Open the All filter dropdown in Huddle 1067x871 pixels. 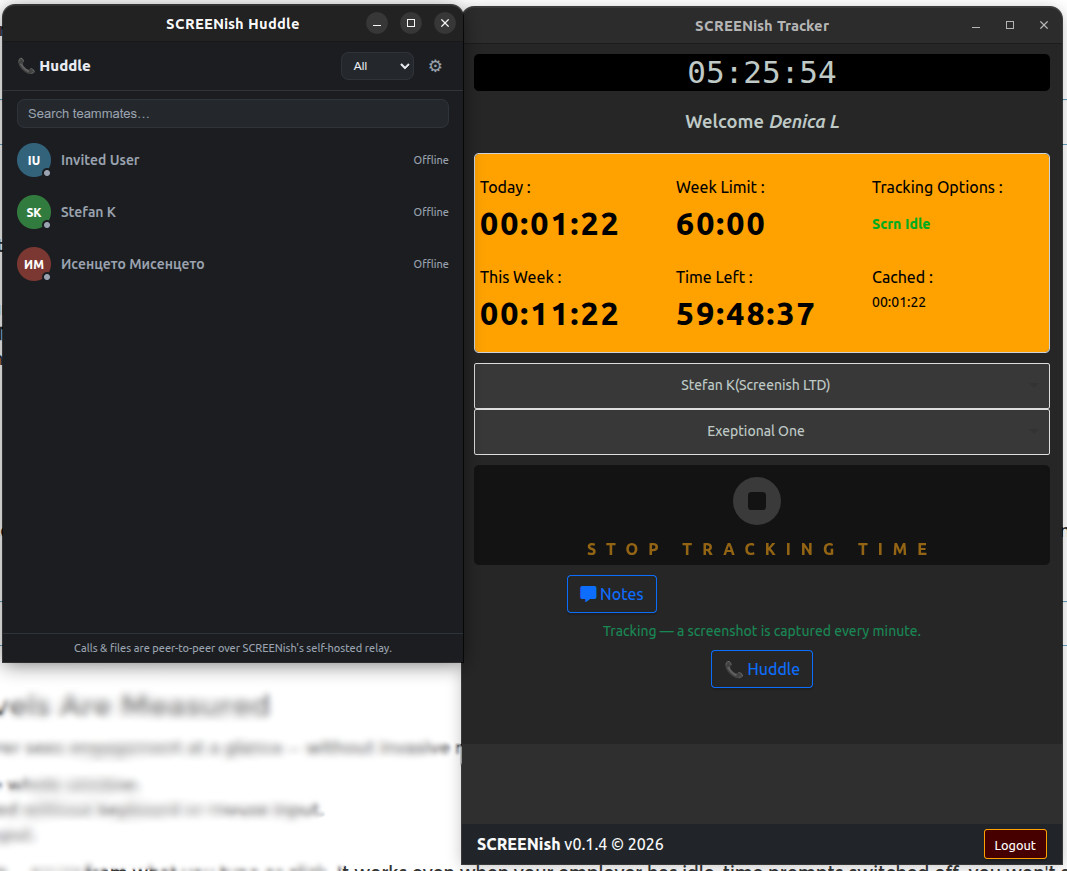coord(378,66)
